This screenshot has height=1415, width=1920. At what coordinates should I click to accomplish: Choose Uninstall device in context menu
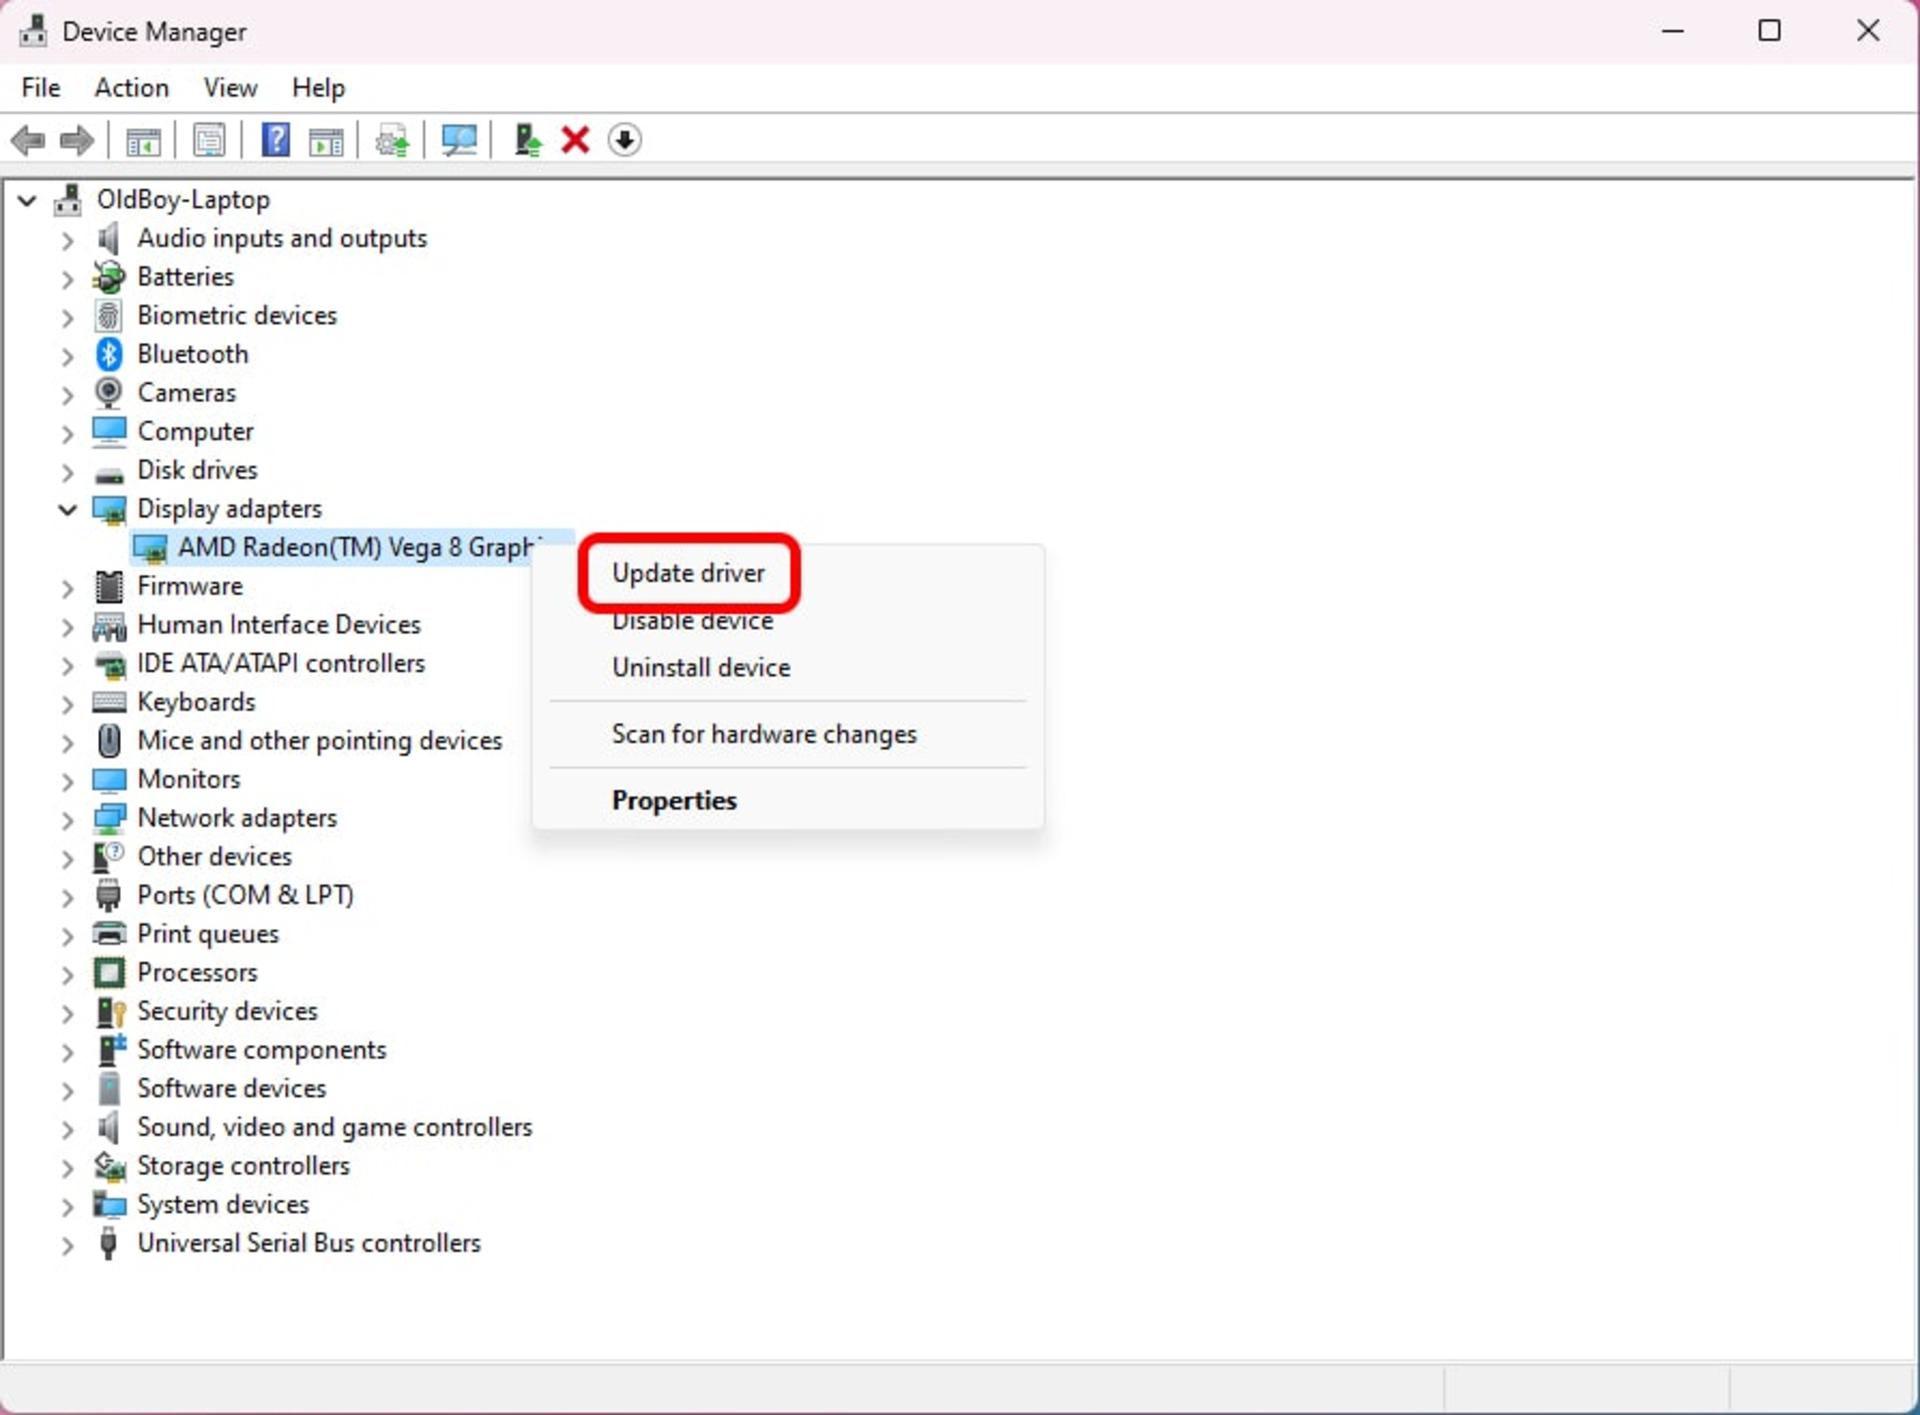click(701, 667)
